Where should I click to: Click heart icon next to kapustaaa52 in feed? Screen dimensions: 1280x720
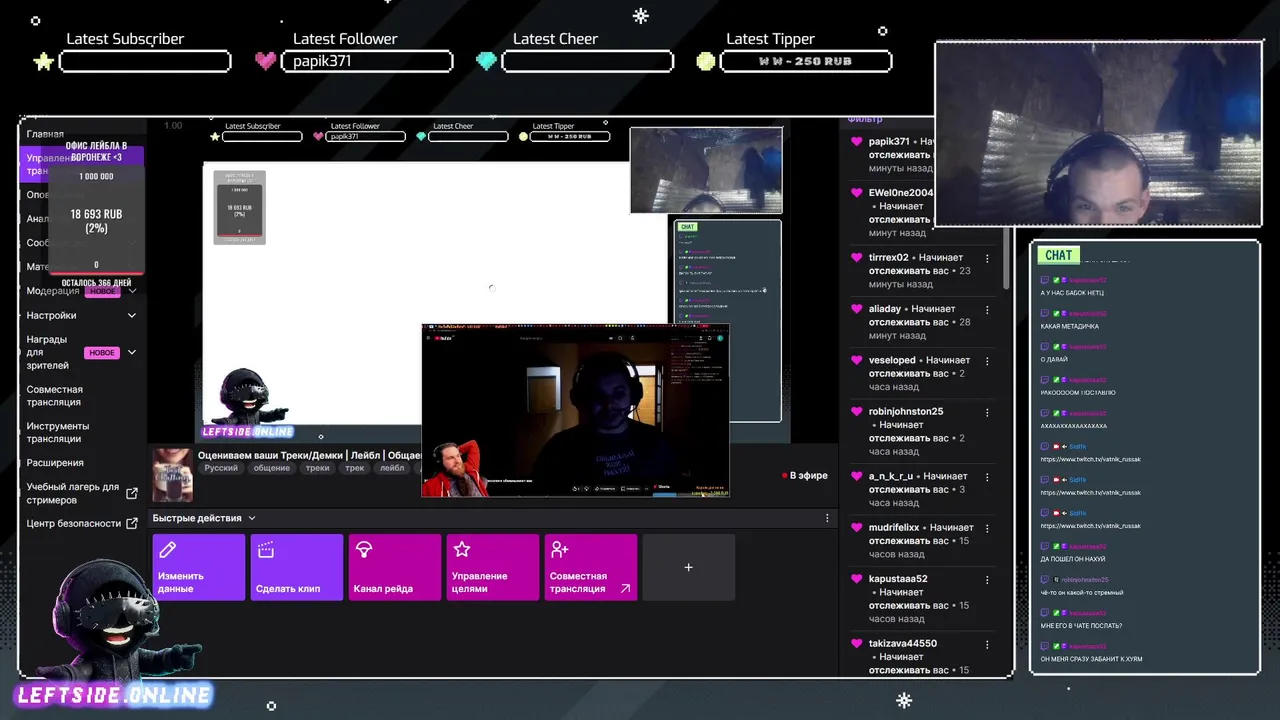pyautogui.click(x=856, y=579)
